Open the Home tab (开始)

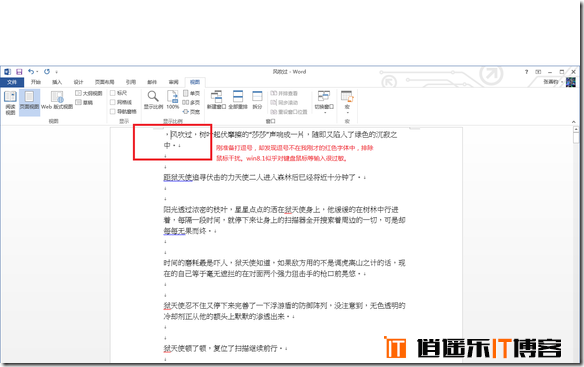click(36, 82)
